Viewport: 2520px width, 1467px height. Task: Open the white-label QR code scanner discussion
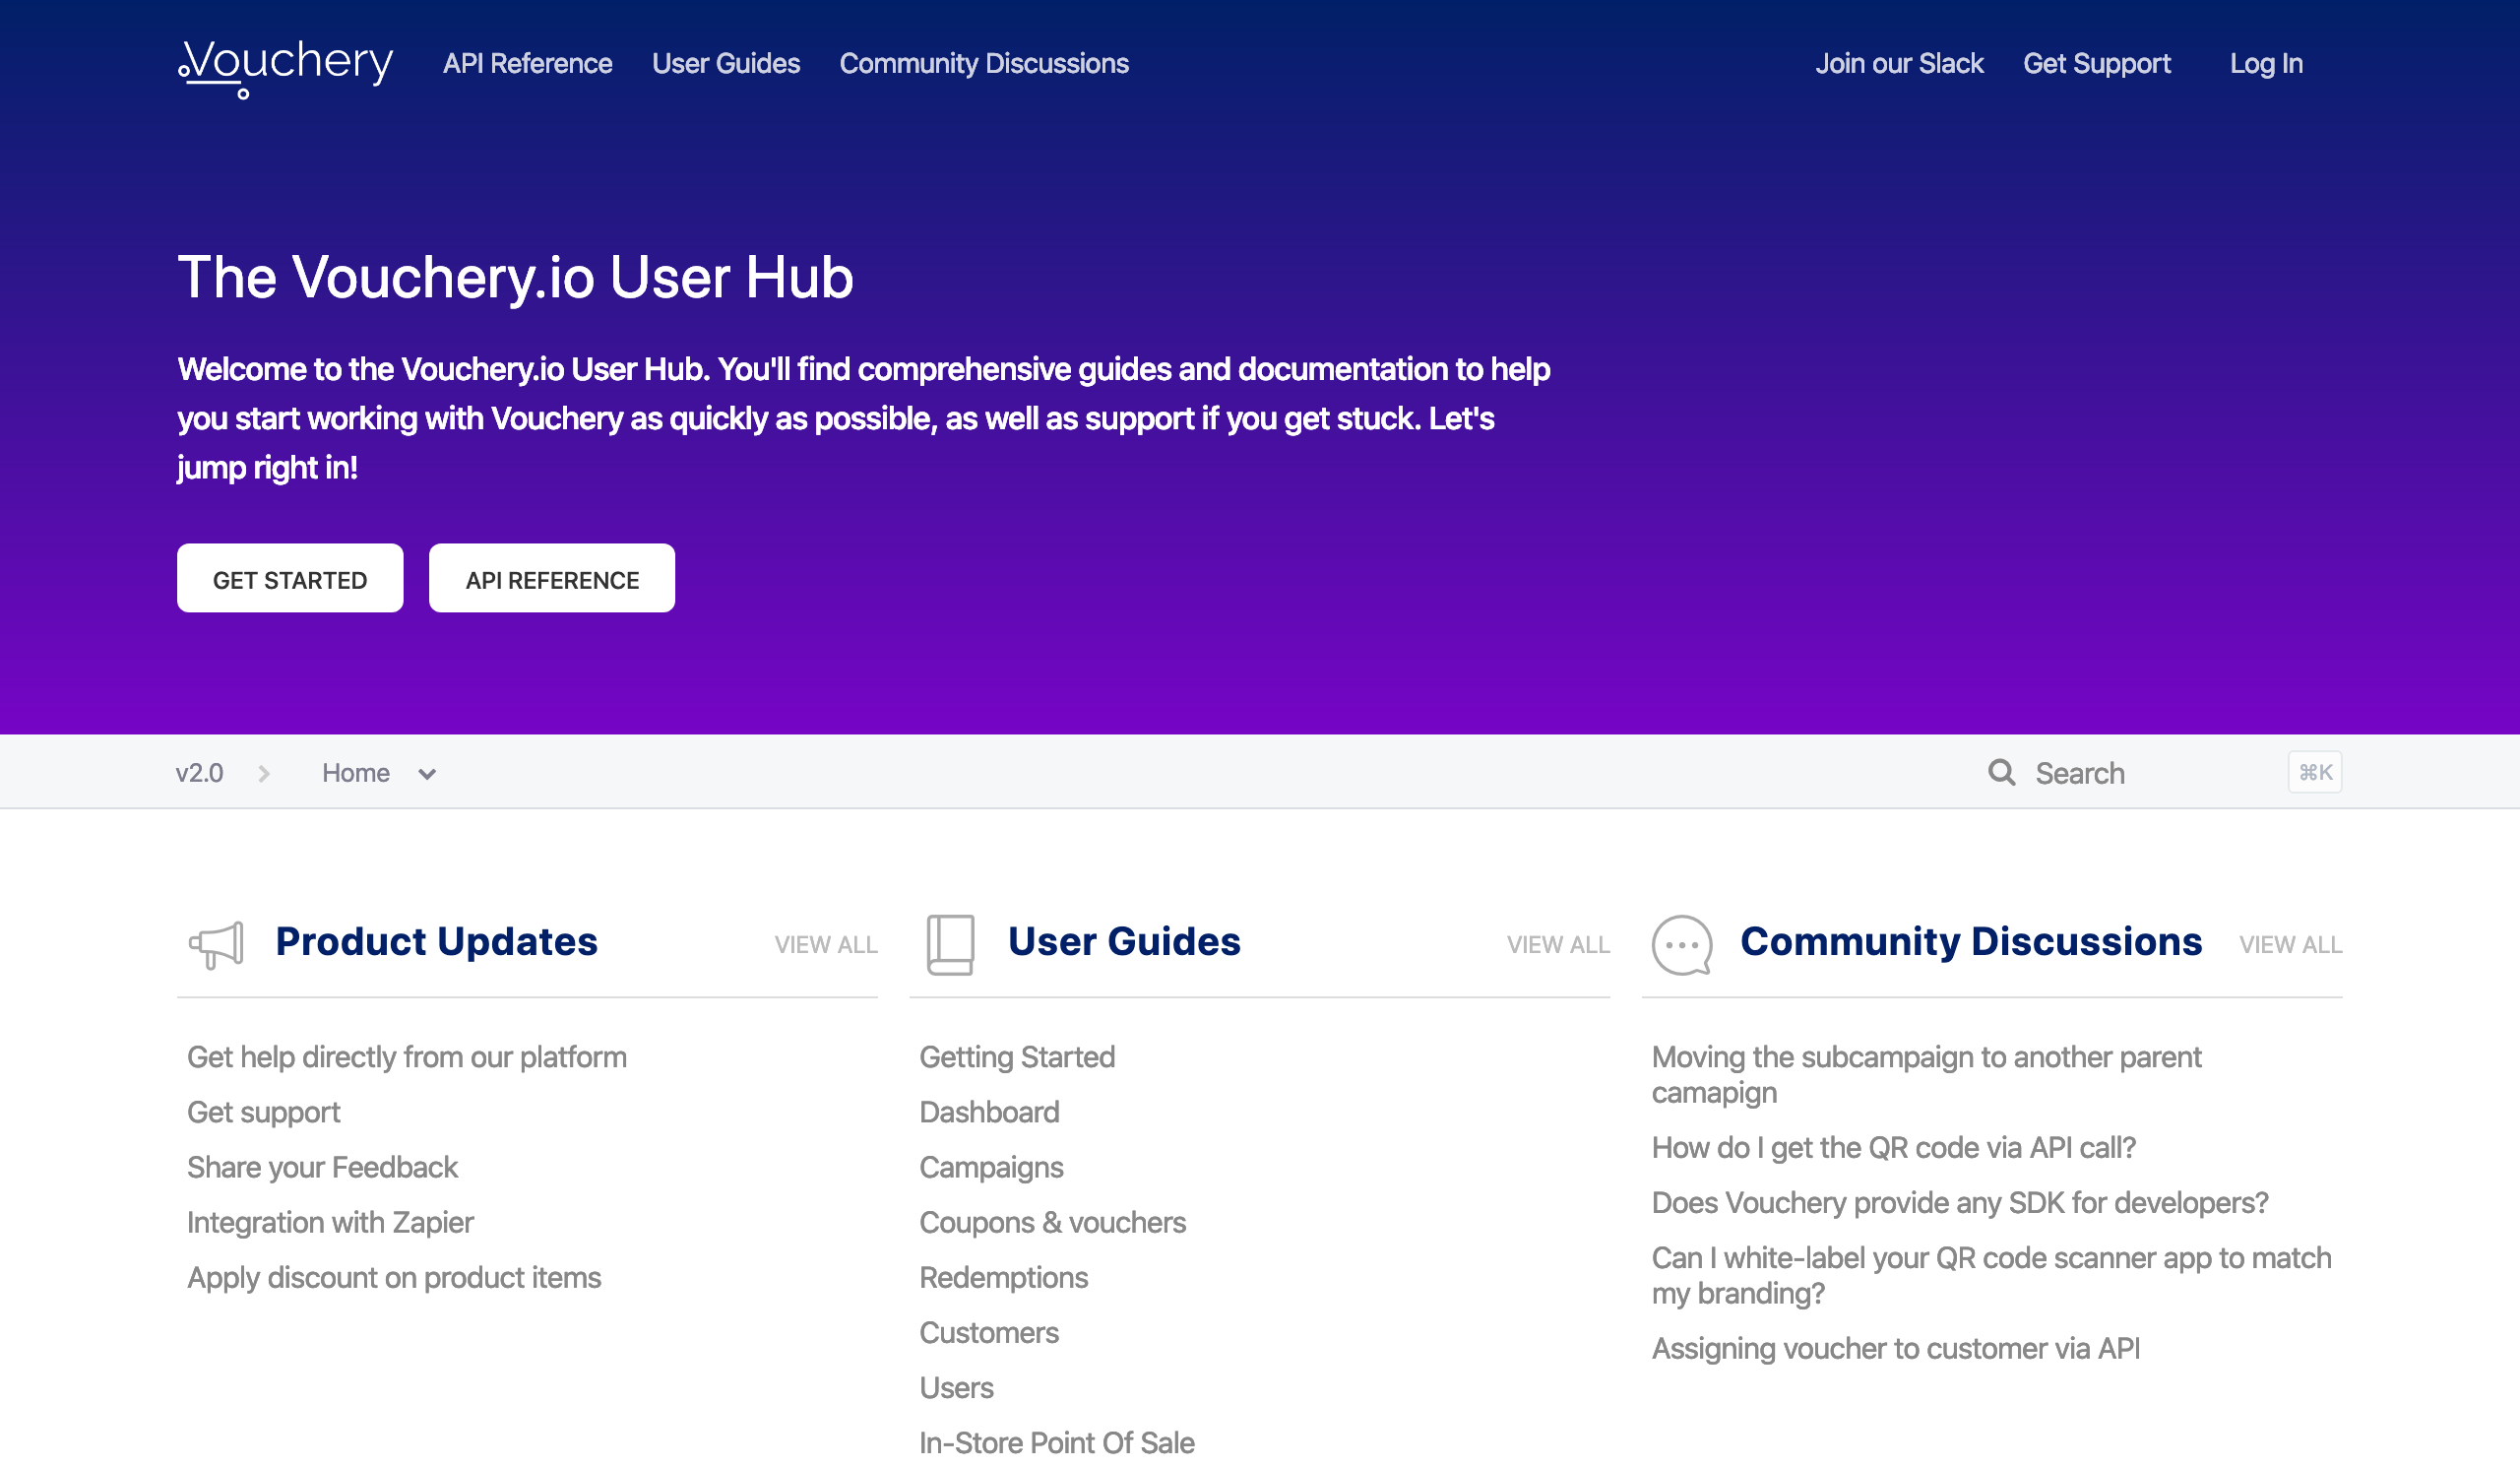1991,1275
